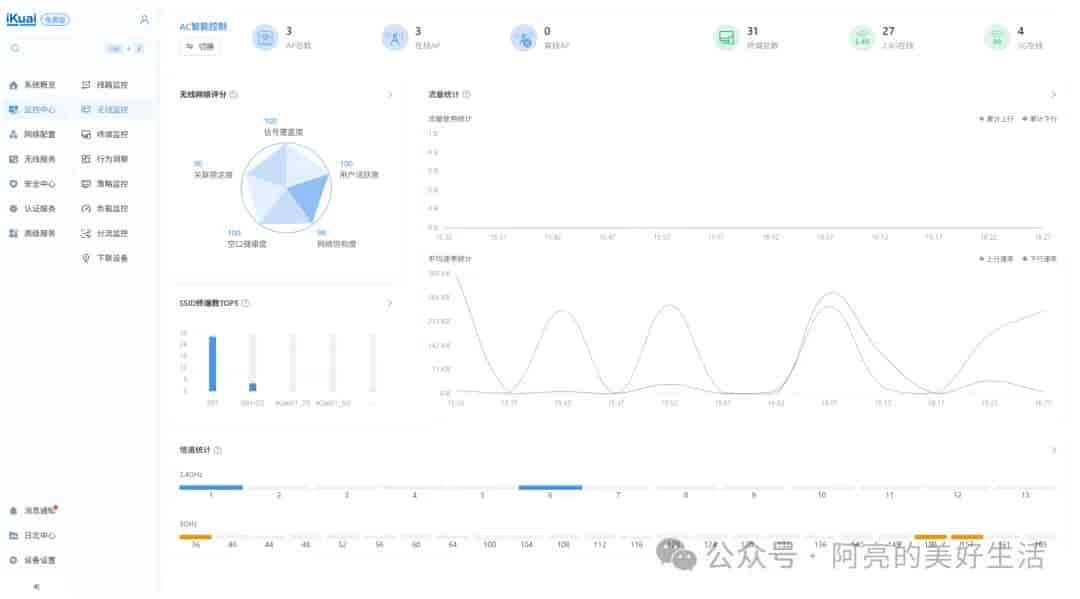Open 认证服务 in the sidebar
Viewport: 1080px width, 599px height.
[33, 209]
